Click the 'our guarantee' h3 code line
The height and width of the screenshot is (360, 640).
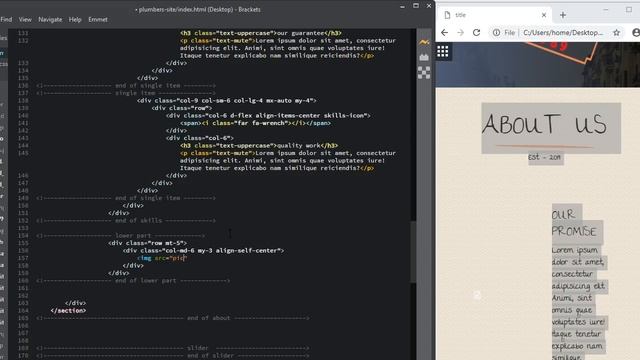pos(260,33)
